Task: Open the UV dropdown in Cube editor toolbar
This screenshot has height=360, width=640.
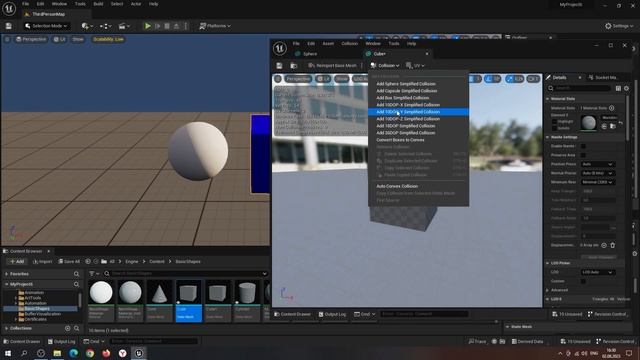Action: pyautogui.click(x=415, y=65)
